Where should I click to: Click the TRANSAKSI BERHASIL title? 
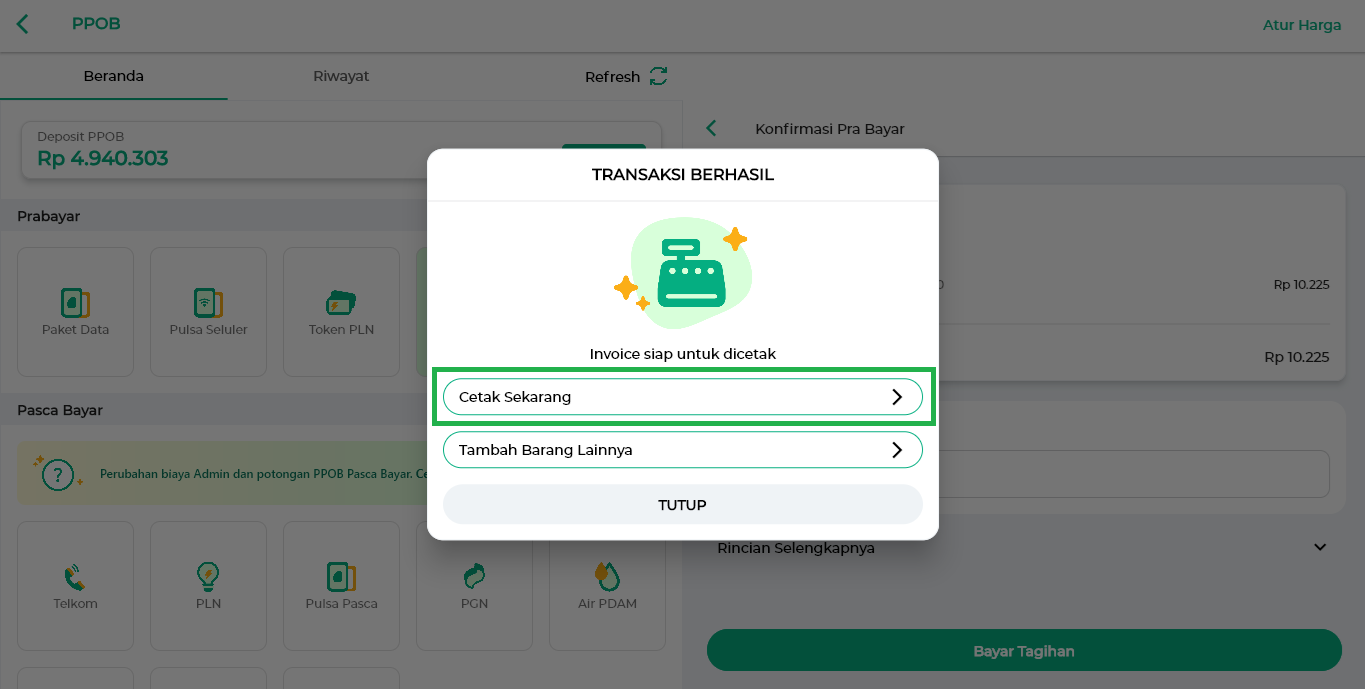coord(683,174)
